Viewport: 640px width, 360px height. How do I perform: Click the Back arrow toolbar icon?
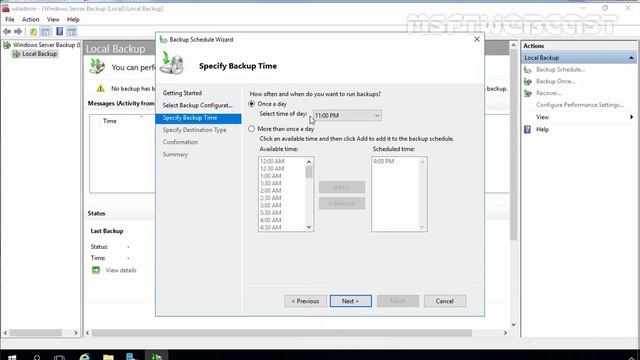pyautogui.click(x=7, y=31)
